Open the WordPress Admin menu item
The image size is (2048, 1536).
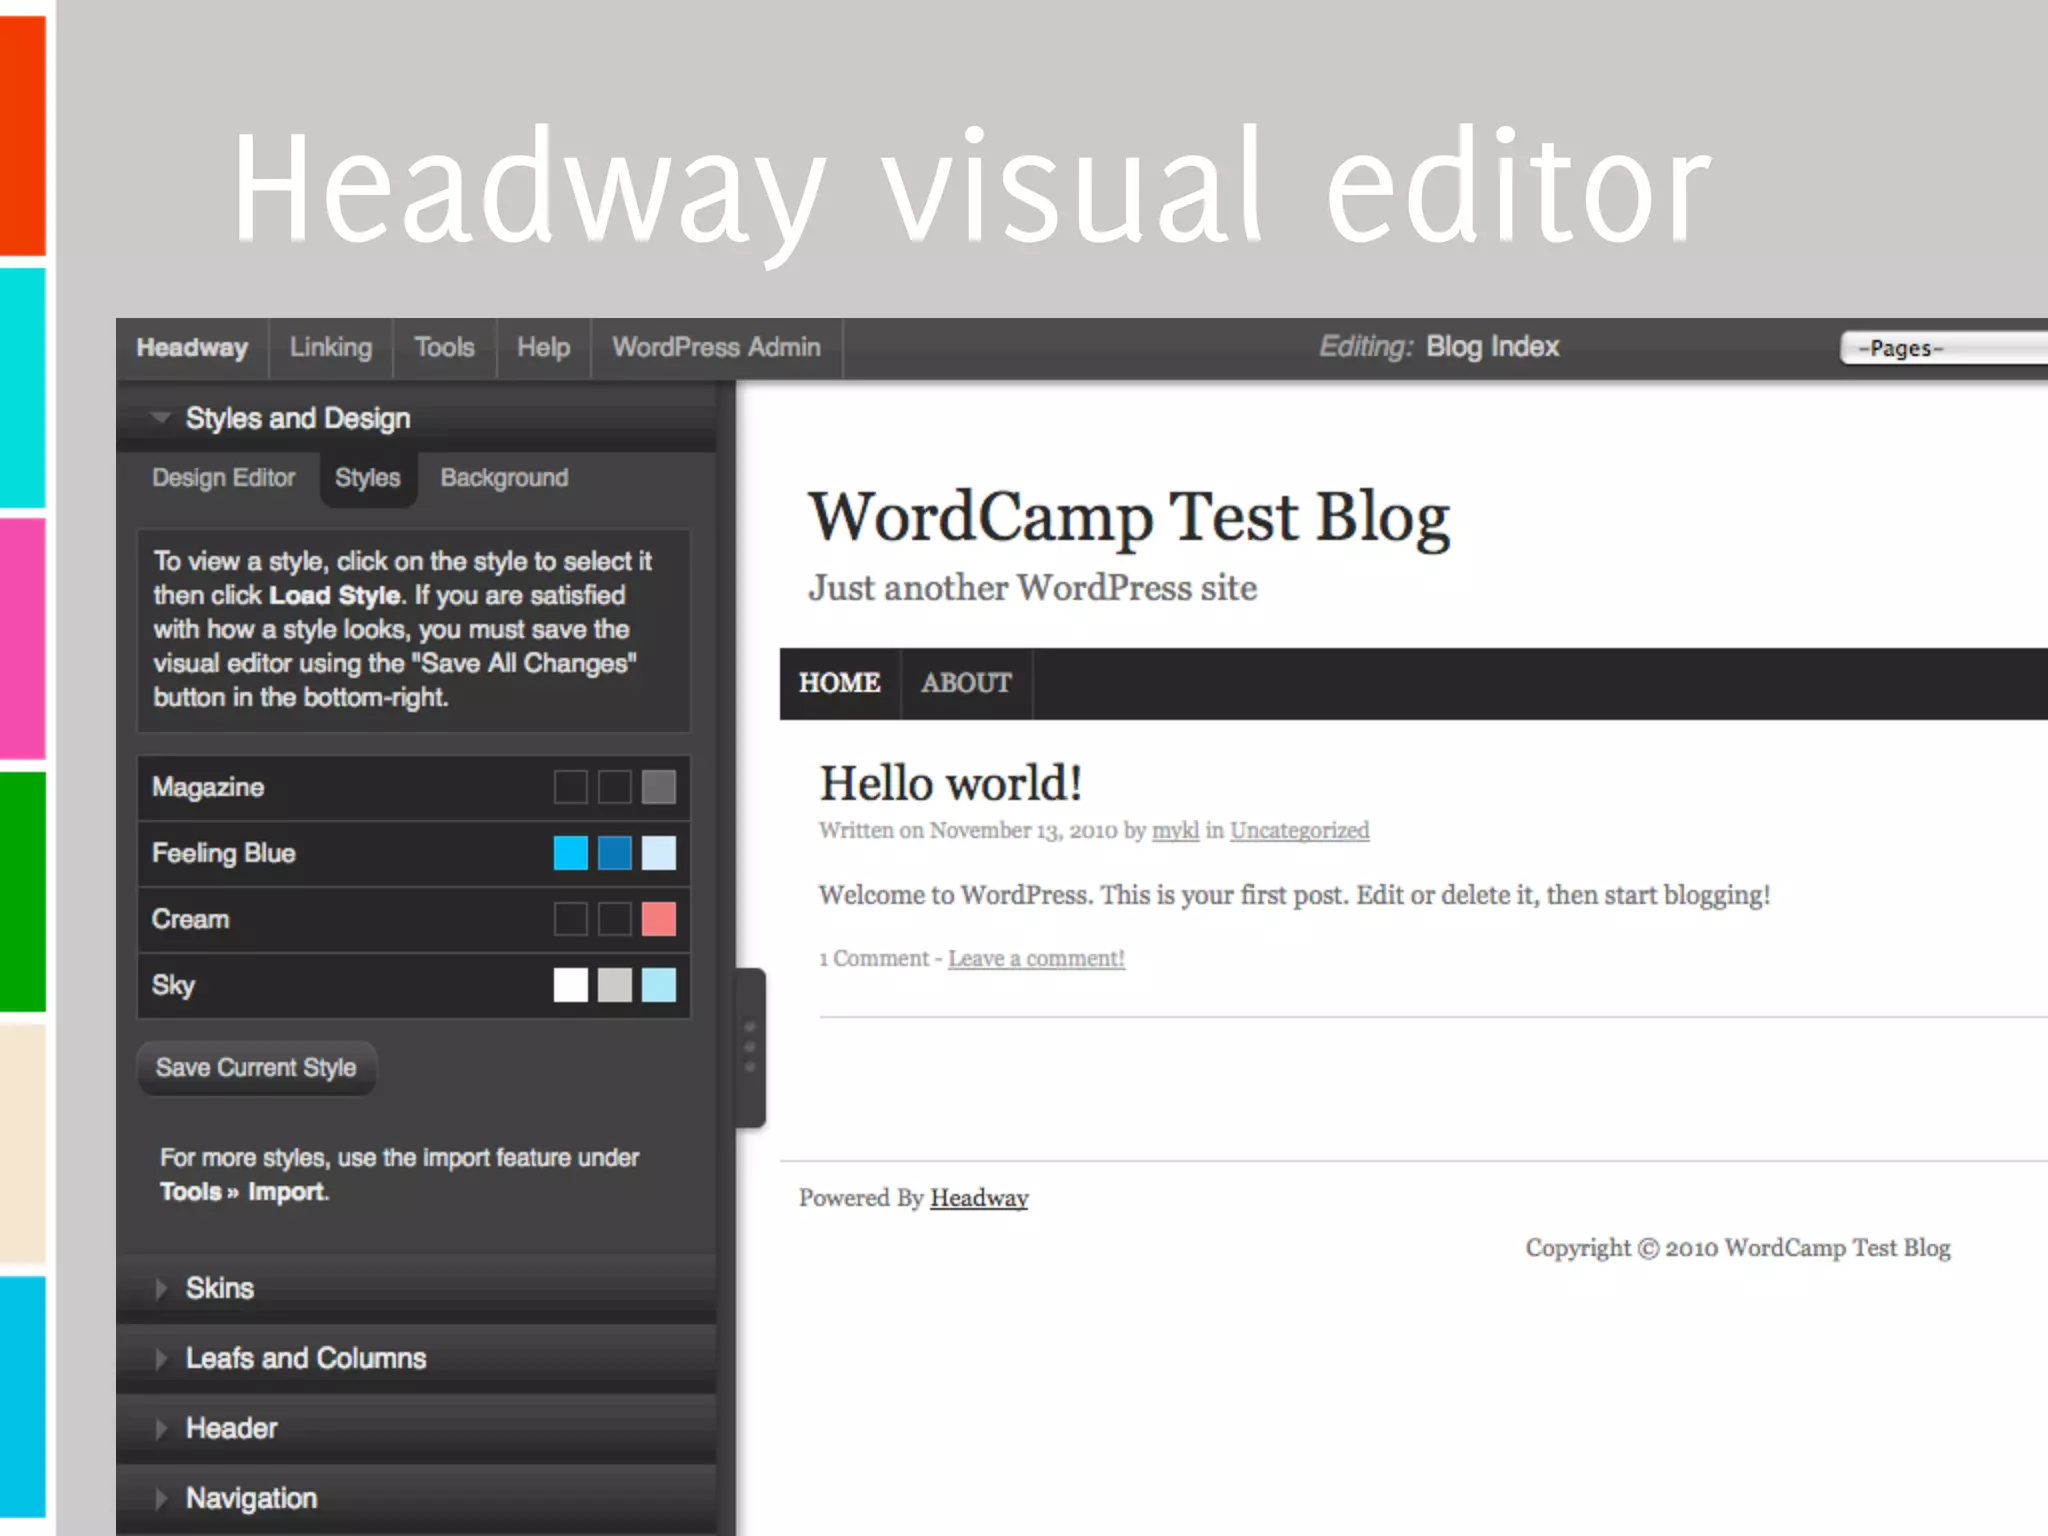(x=716, y=348)
